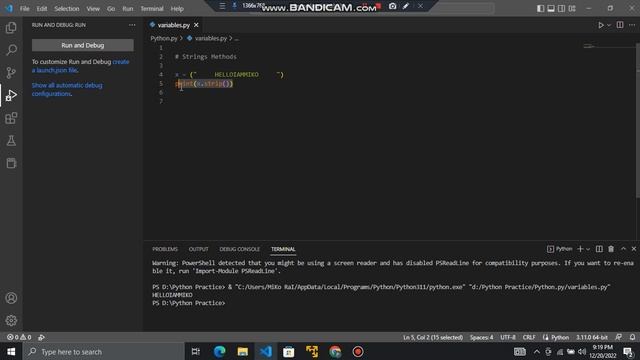
Task: Click the Type here to search box
Action: pyautogui.click(x=104, y=351)
